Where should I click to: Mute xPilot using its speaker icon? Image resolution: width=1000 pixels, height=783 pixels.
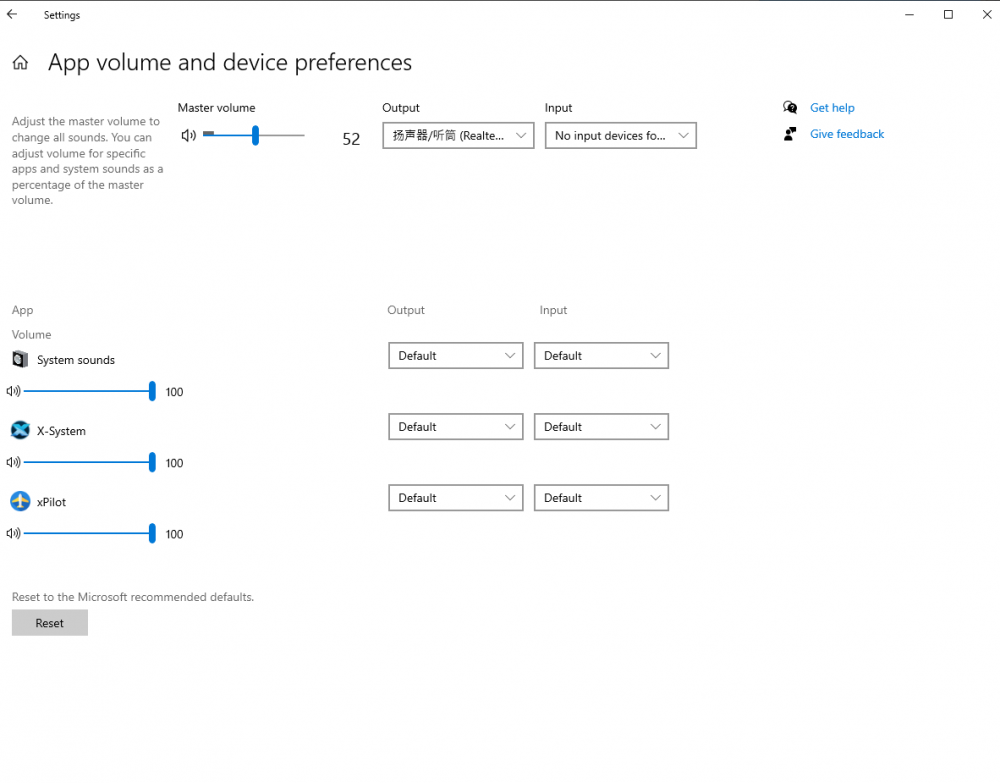[14, 534]
